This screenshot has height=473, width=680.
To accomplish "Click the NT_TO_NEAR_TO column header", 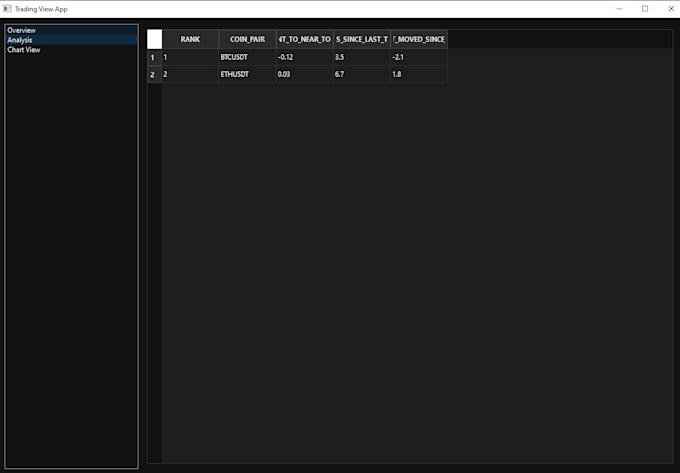I will (x=304, y=39).
